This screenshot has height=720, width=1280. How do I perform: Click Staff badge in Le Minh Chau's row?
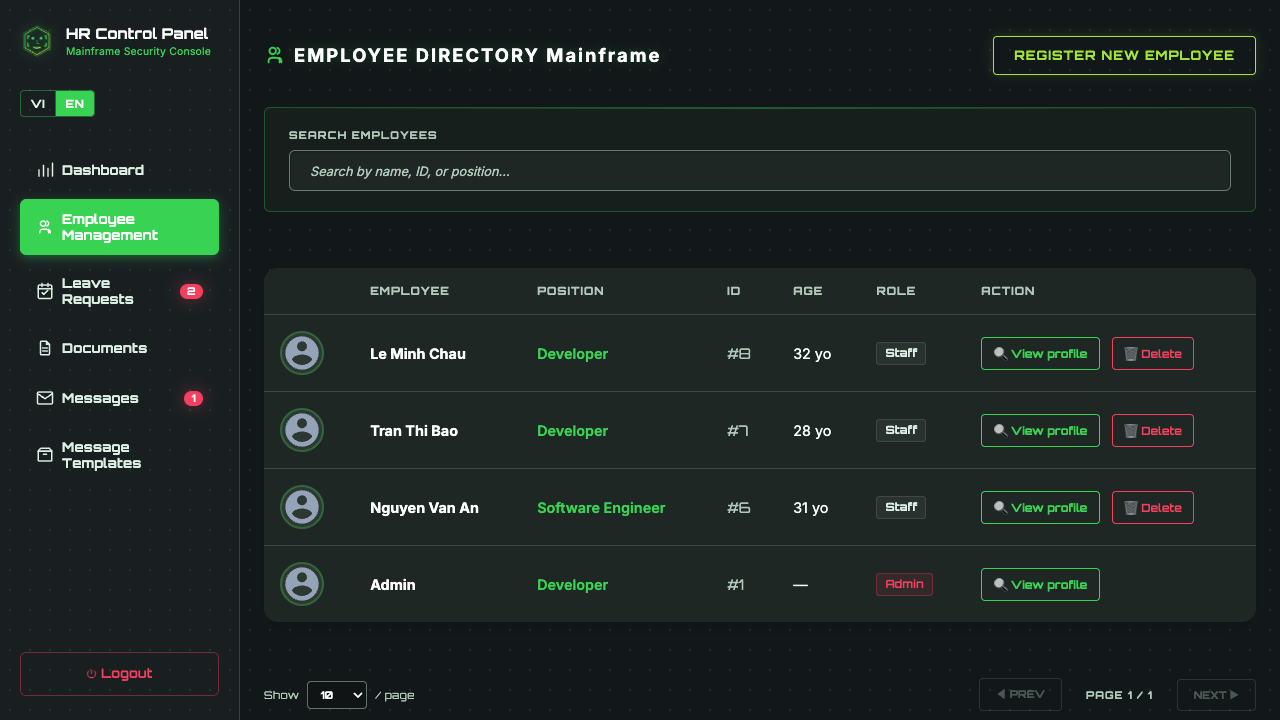[901, 353]
